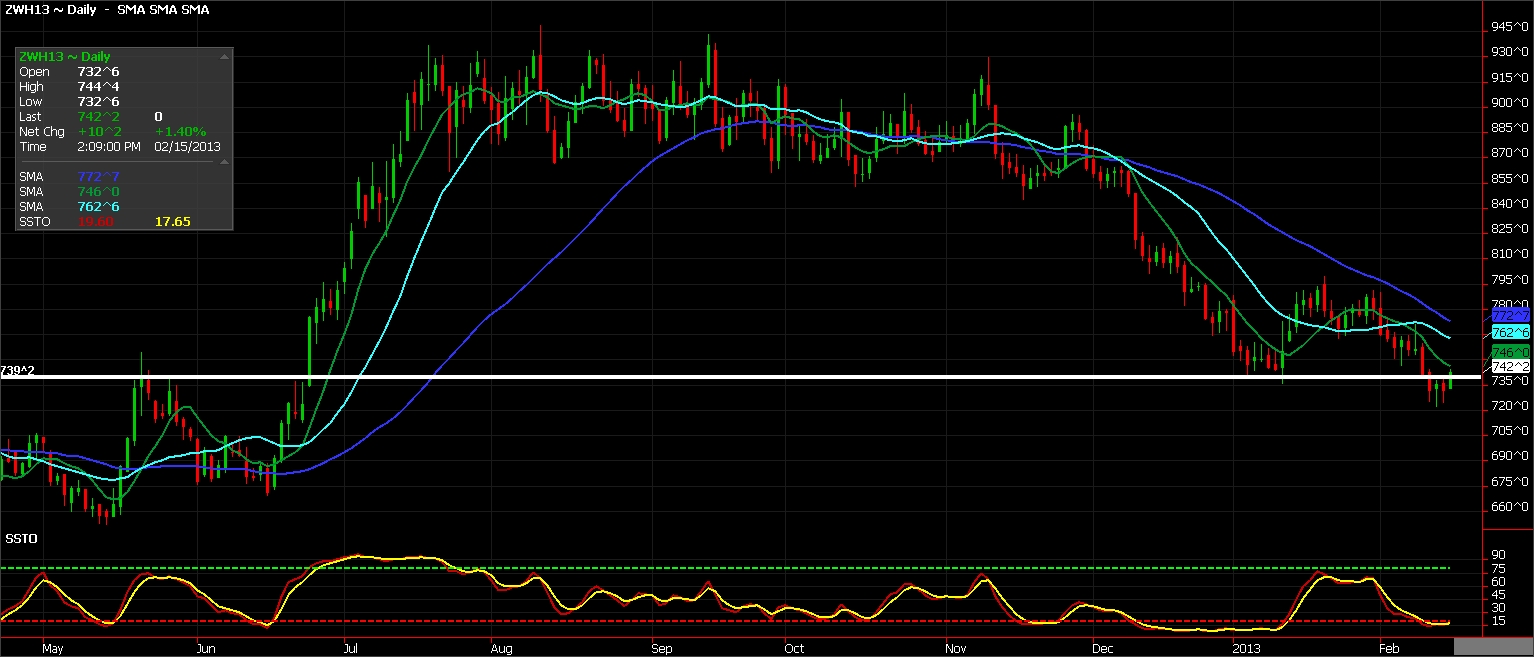Select the time 2:09:00 PM
Image resolution: width=1534 pixels, height=657 pixels.
point(111,147)
